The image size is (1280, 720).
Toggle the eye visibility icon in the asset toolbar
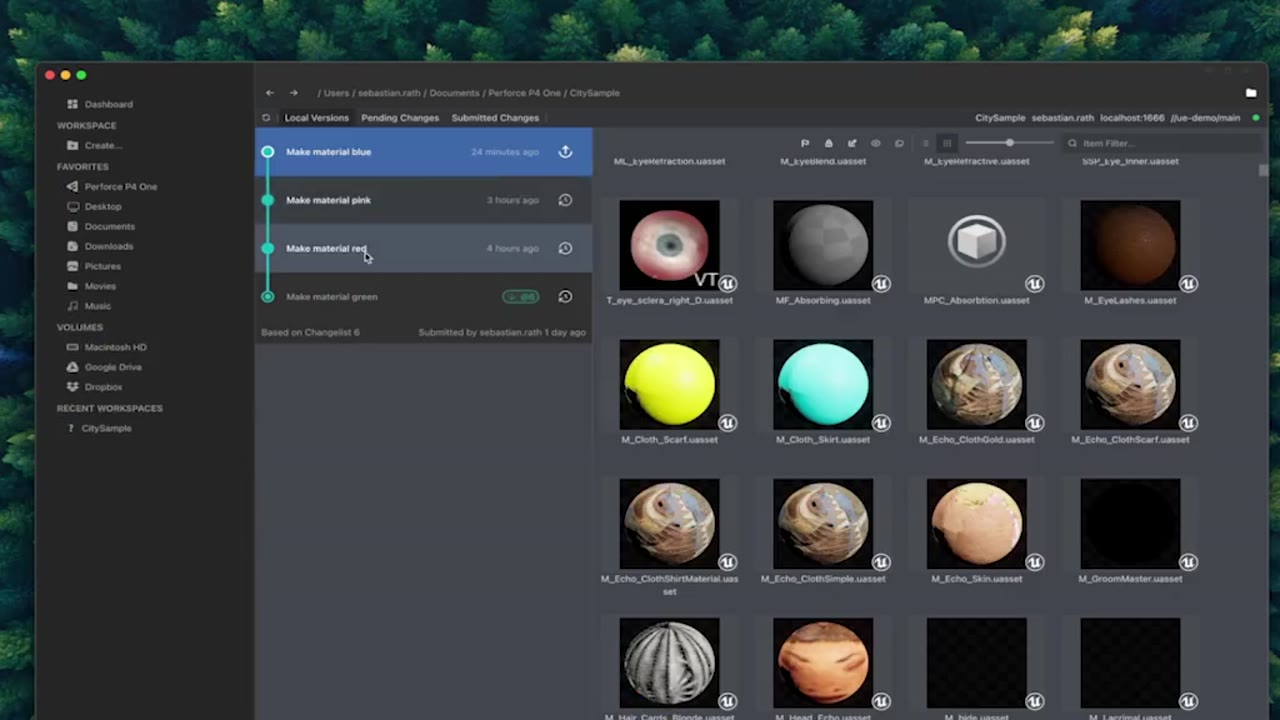pyautogui.click(x=876, y=143)
